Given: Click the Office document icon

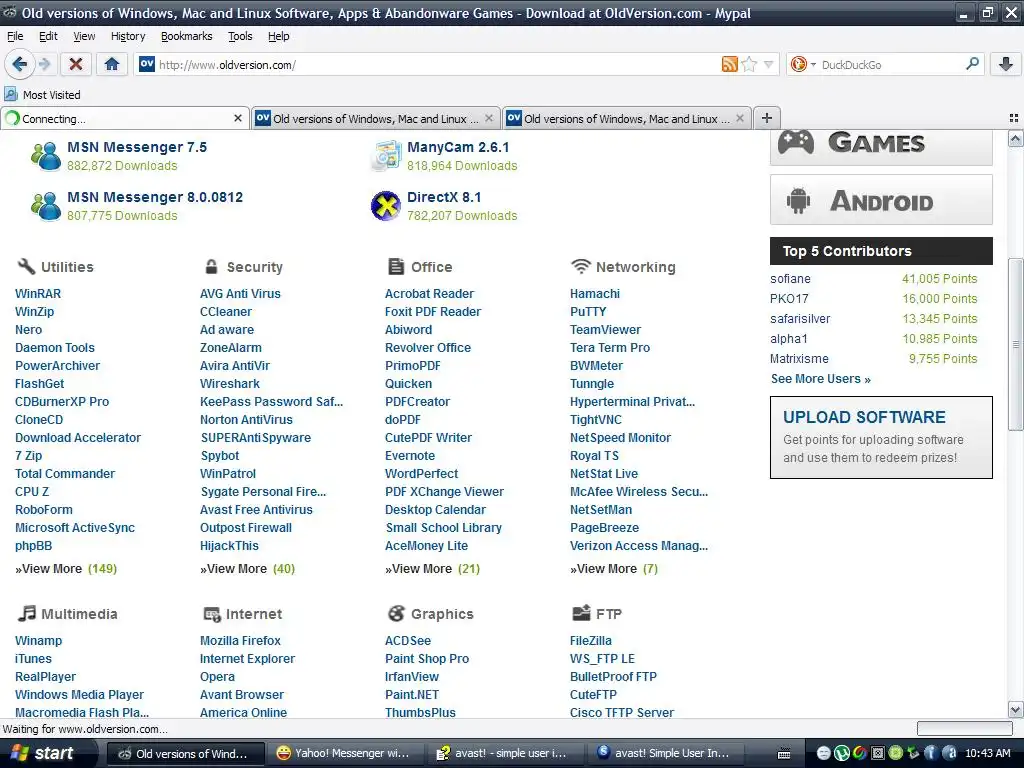Looking at the screenshot, I should (396, 266).
